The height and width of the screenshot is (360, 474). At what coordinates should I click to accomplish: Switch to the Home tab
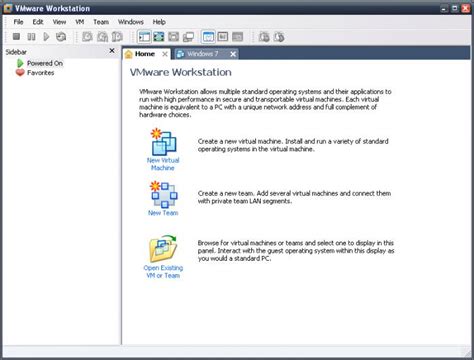[x=146, y=54]
